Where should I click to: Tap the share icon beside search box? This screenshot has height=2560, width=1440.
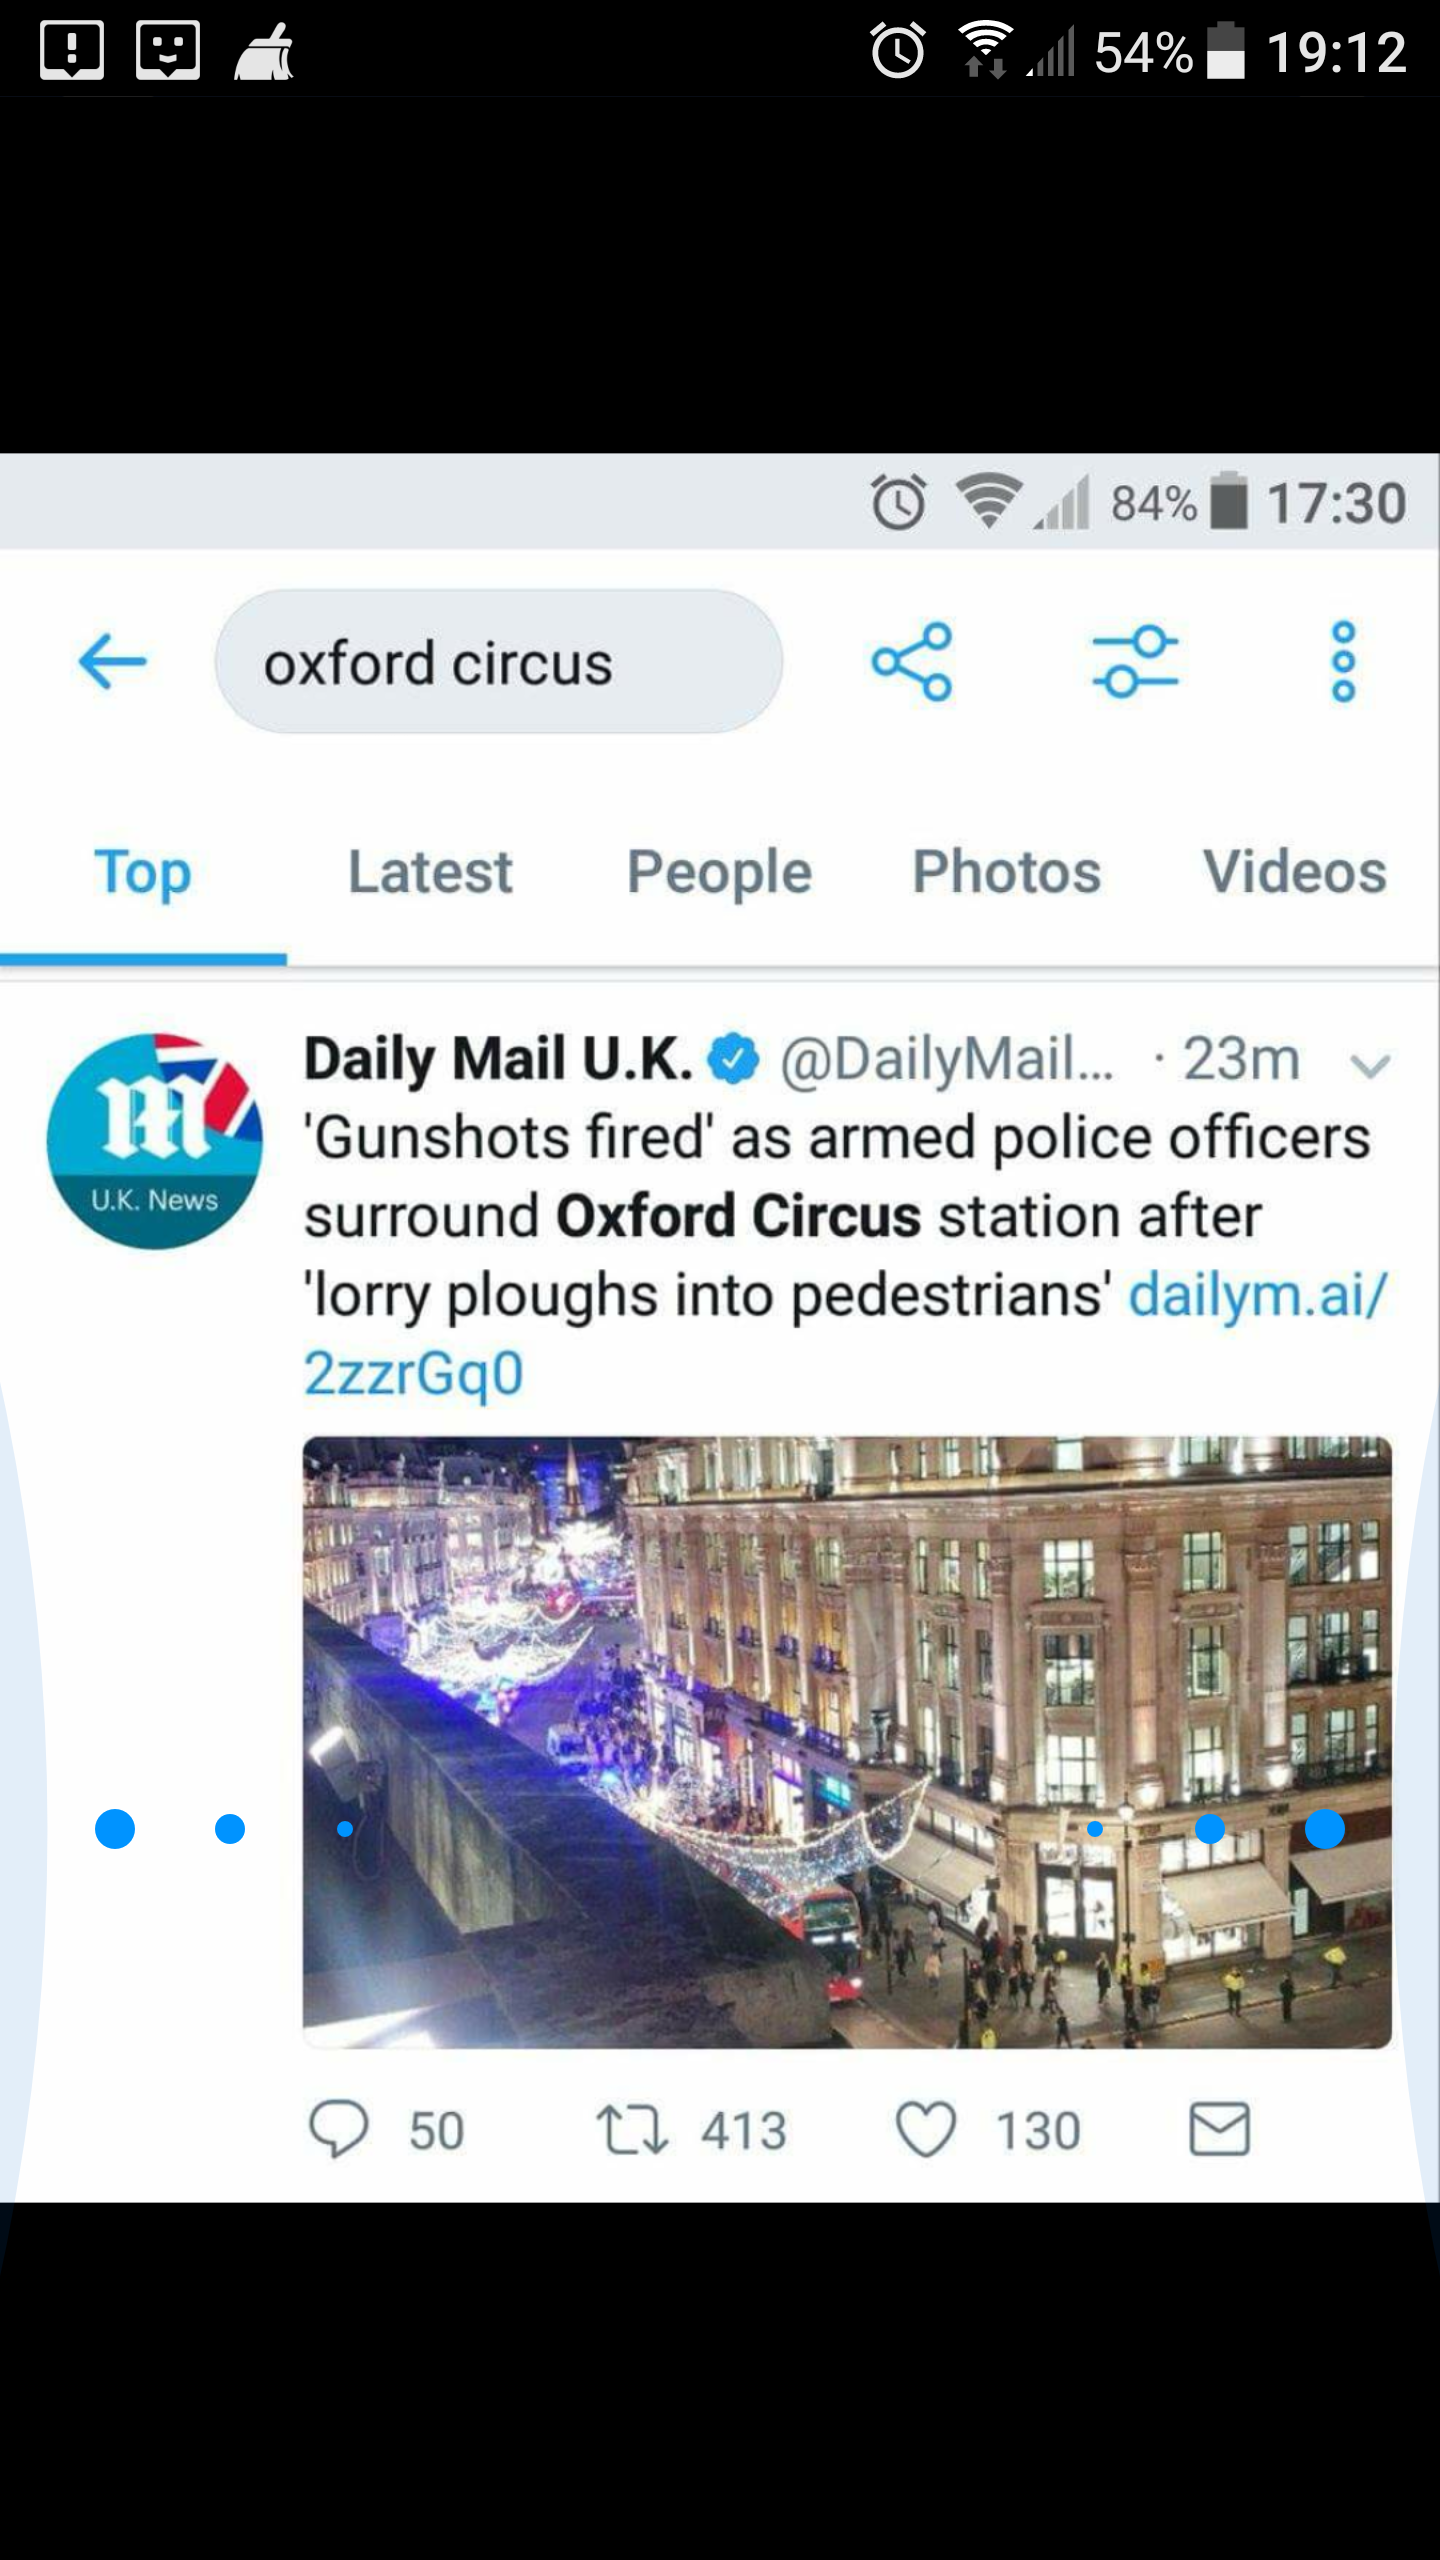911,662
